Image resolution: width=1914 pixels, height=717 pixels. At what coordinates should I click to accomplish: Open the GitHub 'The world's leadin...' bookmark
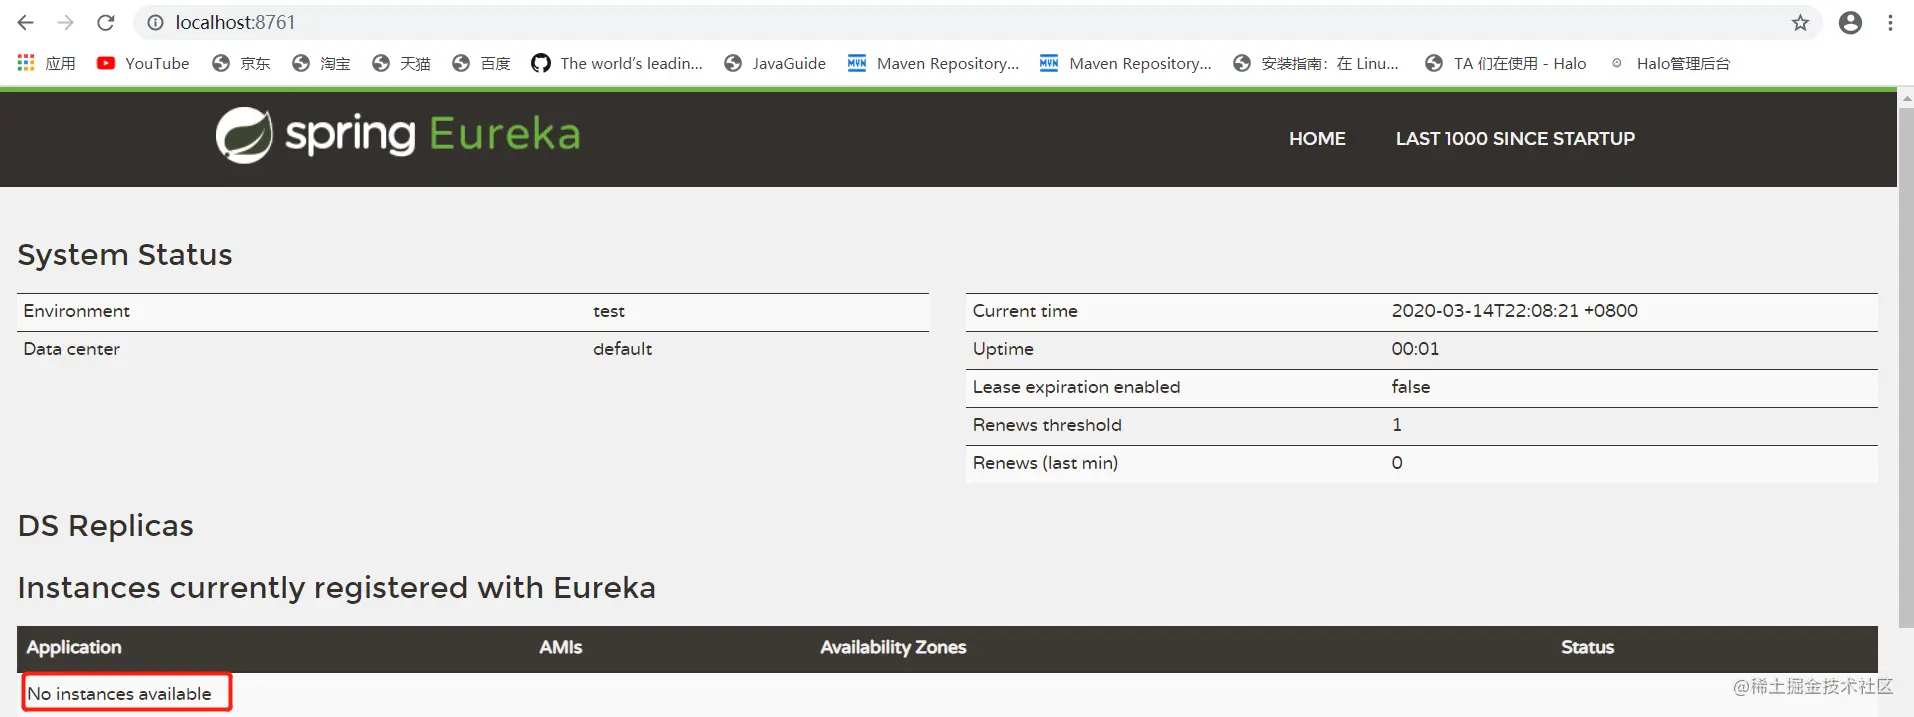point(617,63)
